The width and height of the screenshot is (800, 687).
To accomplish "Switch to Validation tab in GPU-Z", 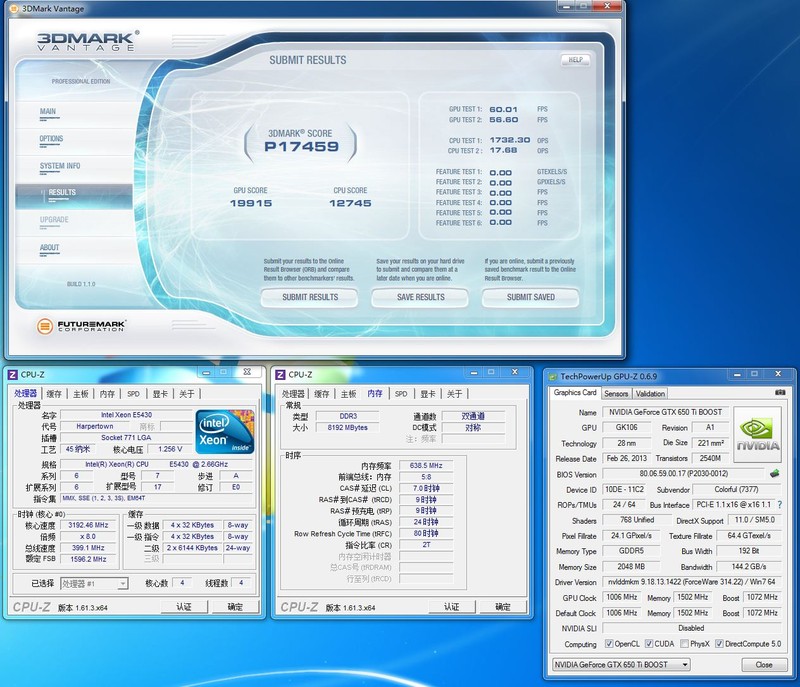I will (650, 394).
